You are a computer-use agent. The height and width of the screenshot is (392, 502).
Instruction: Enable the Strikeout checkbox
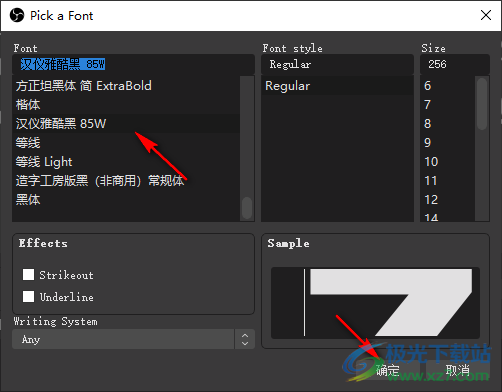28,275
